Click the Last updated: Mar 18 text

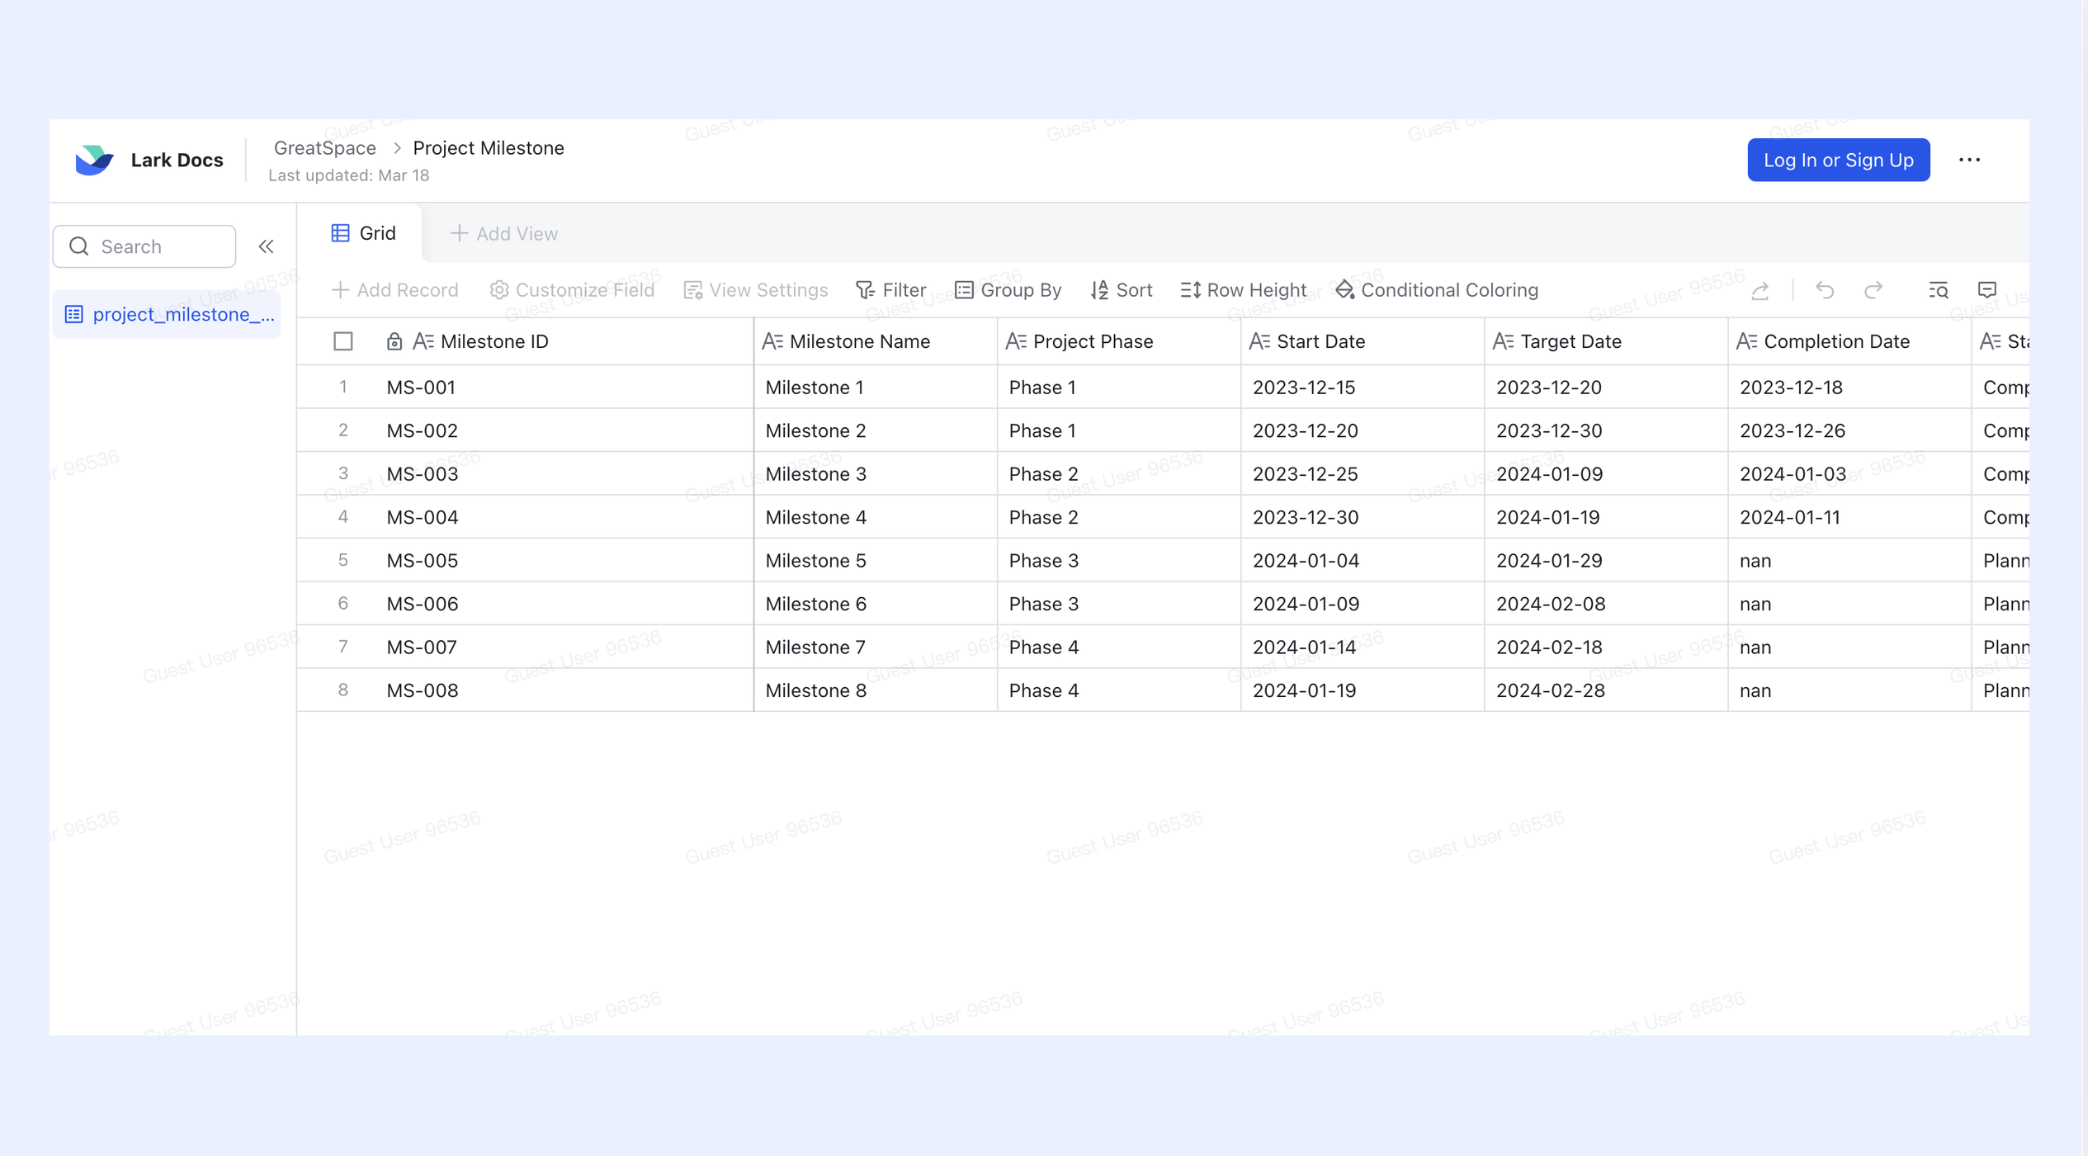[349, 175]
